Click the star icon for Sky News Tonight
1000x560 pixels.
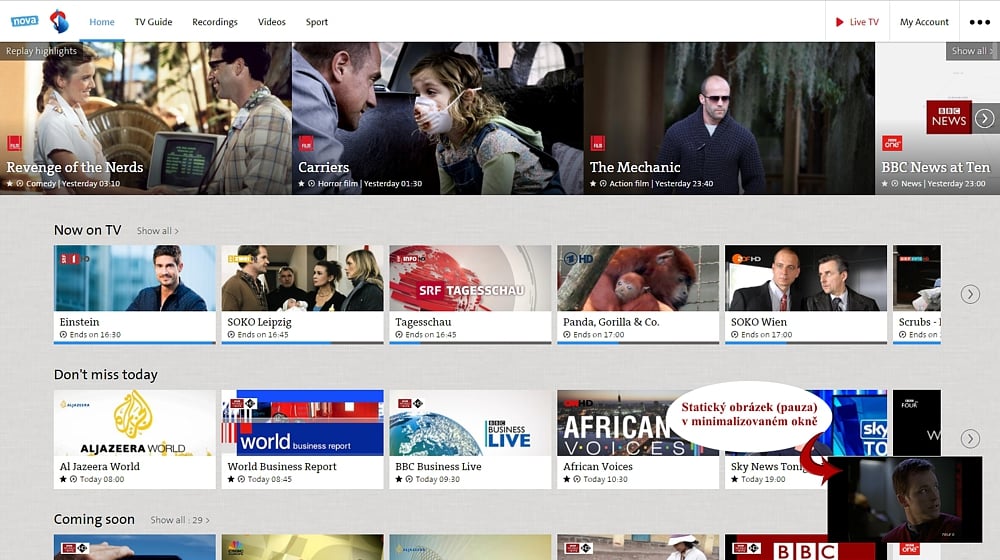click(734, 479)
